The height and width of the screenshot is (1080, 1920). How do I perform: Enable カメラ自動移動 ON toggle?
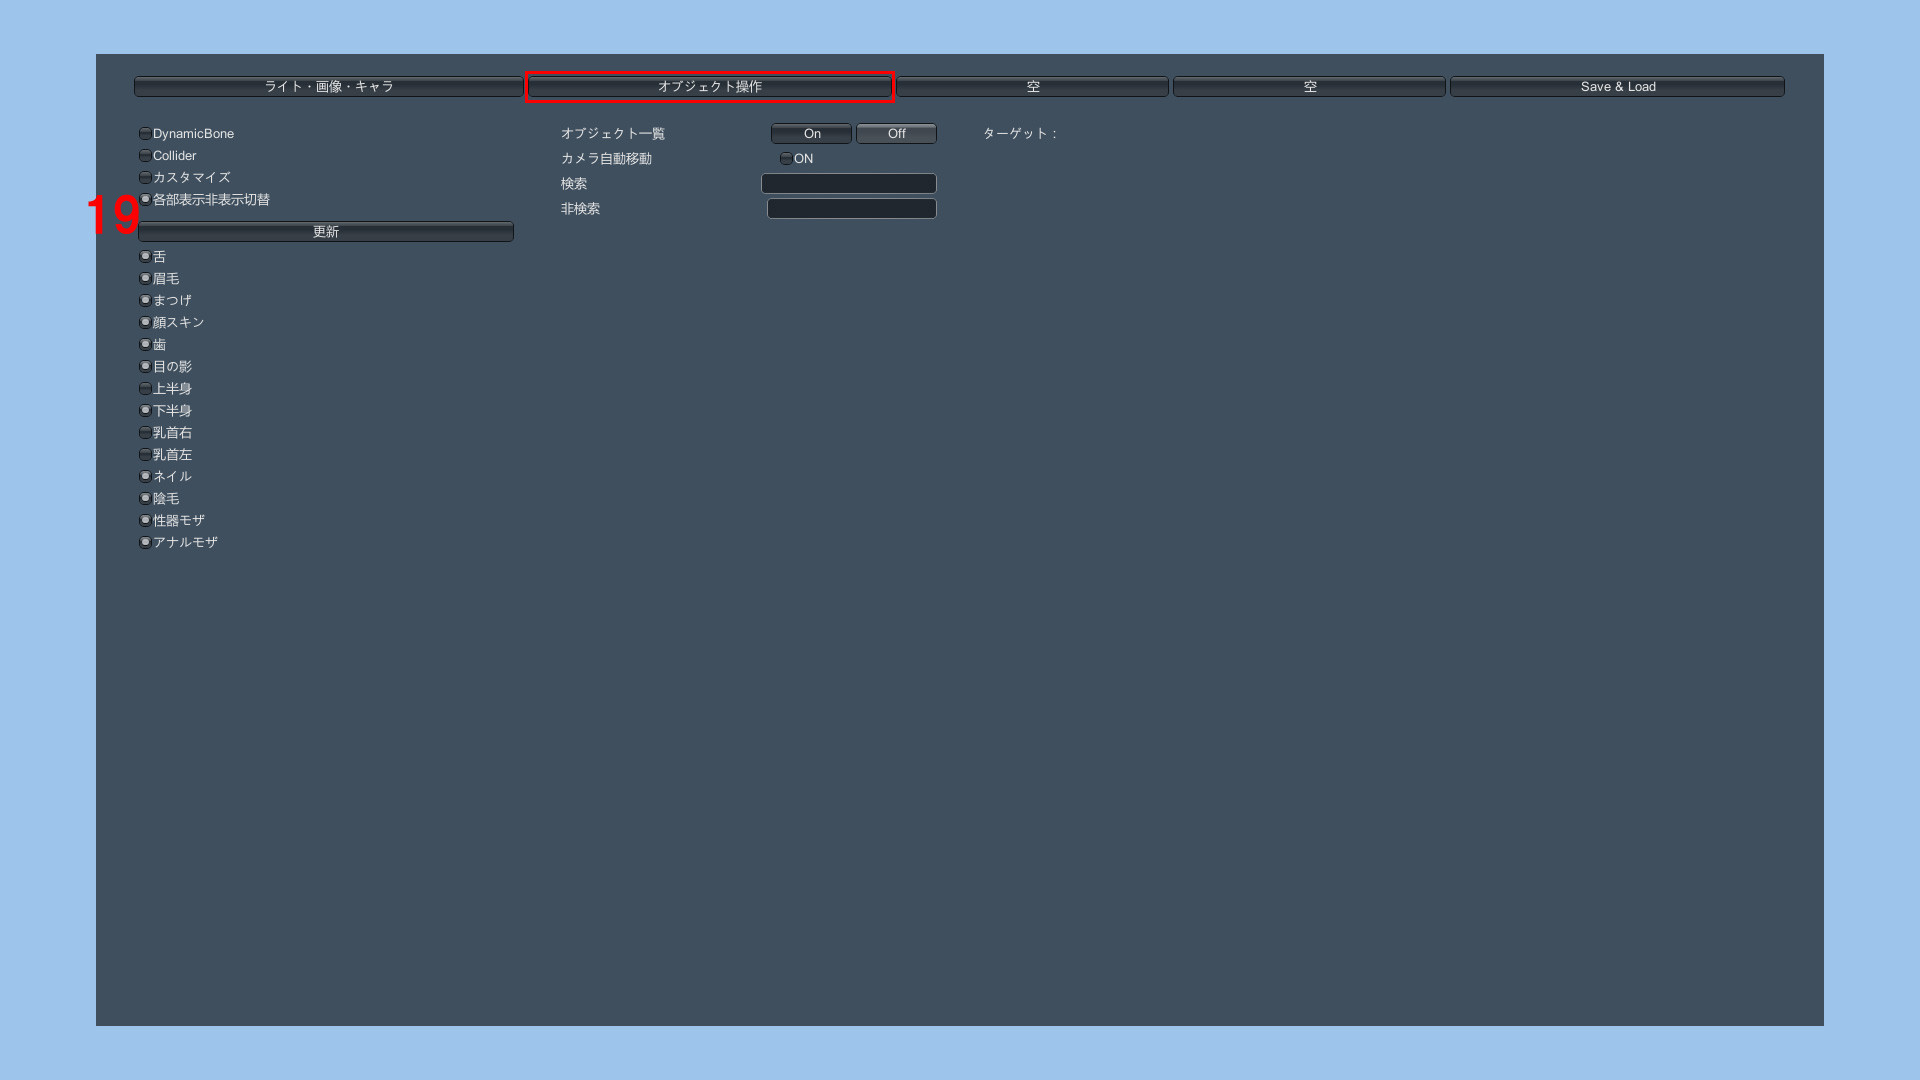[786, 158]
